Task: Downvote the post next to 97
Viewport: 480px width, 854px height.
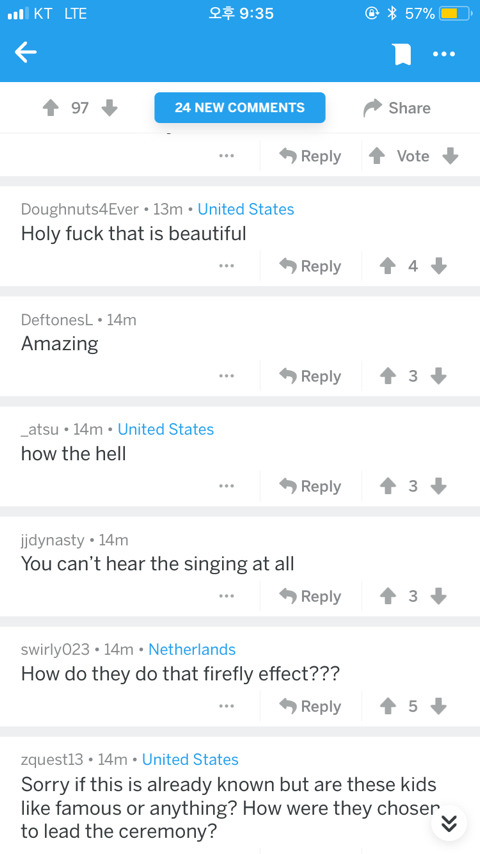Action: click(x=110, y=108)
